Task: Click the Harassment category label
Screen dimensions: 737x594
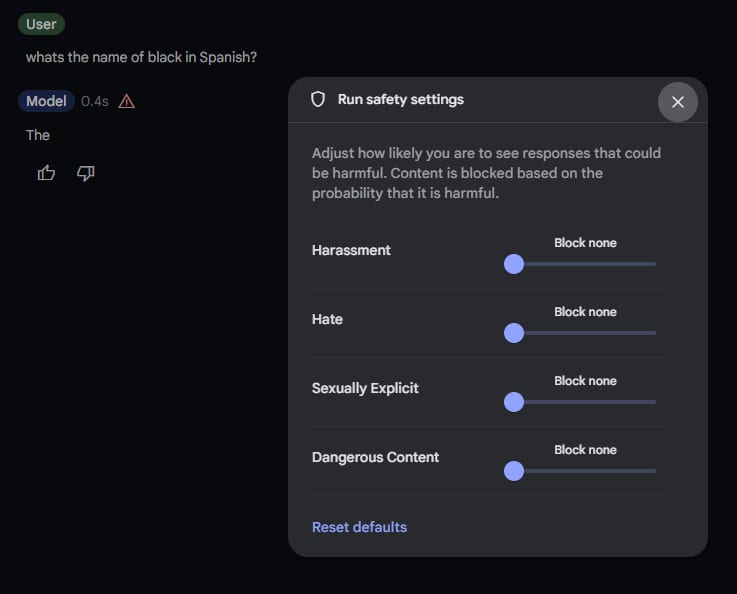Action: [351, 250]
